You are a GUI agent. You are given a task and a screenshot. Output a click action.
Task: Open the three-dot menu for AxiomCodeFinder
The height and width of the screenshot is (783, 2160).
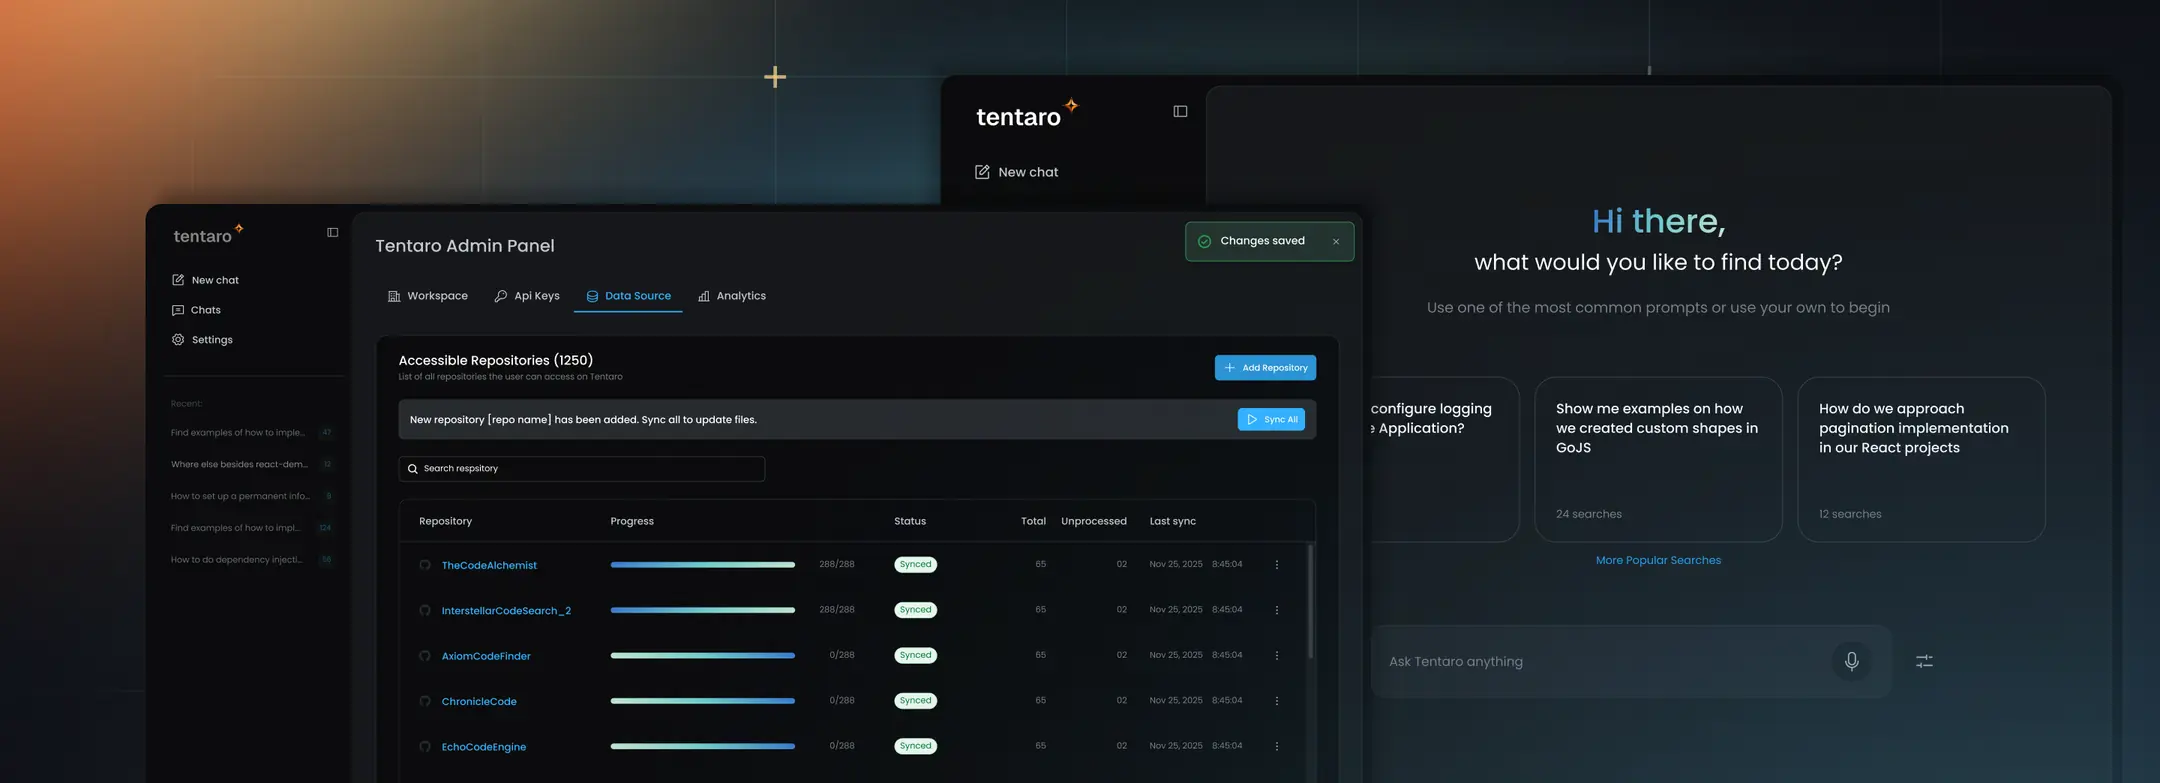pyautogui.click(x=1277, y=656)
